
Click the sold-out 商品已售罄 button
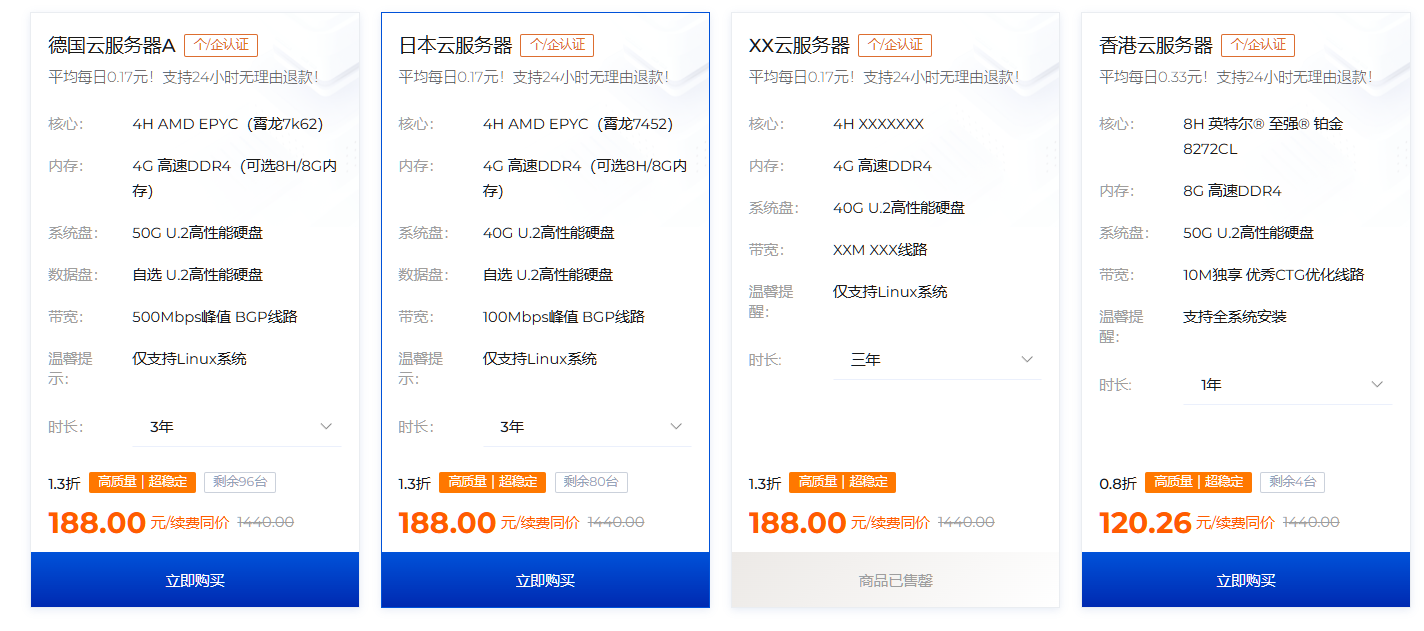click(895, 580)
